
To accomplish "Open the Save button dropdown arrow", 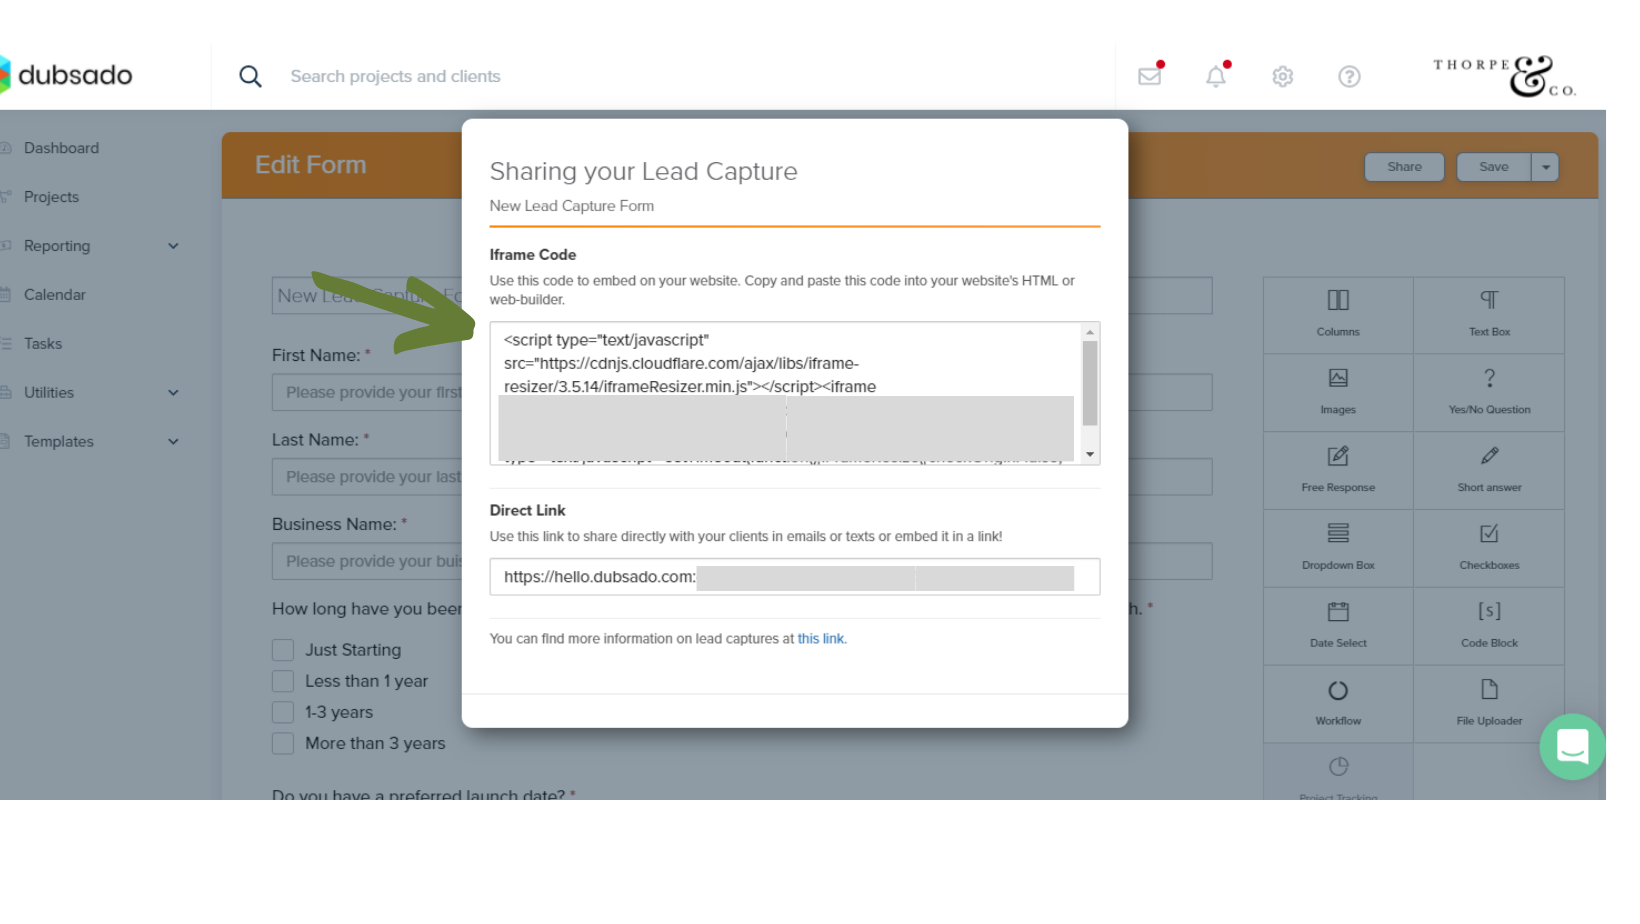I will click(x=1546, y=167).
